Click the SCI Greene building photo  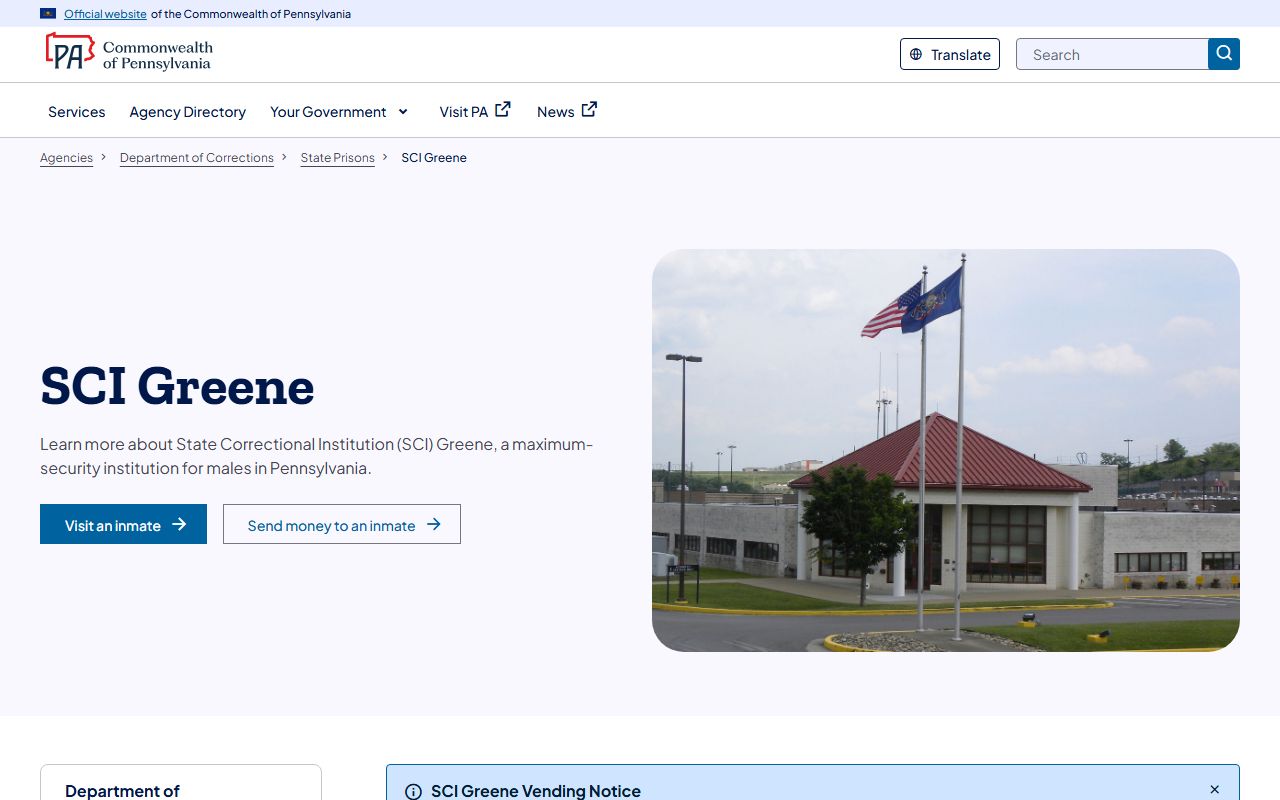(946, 450)
